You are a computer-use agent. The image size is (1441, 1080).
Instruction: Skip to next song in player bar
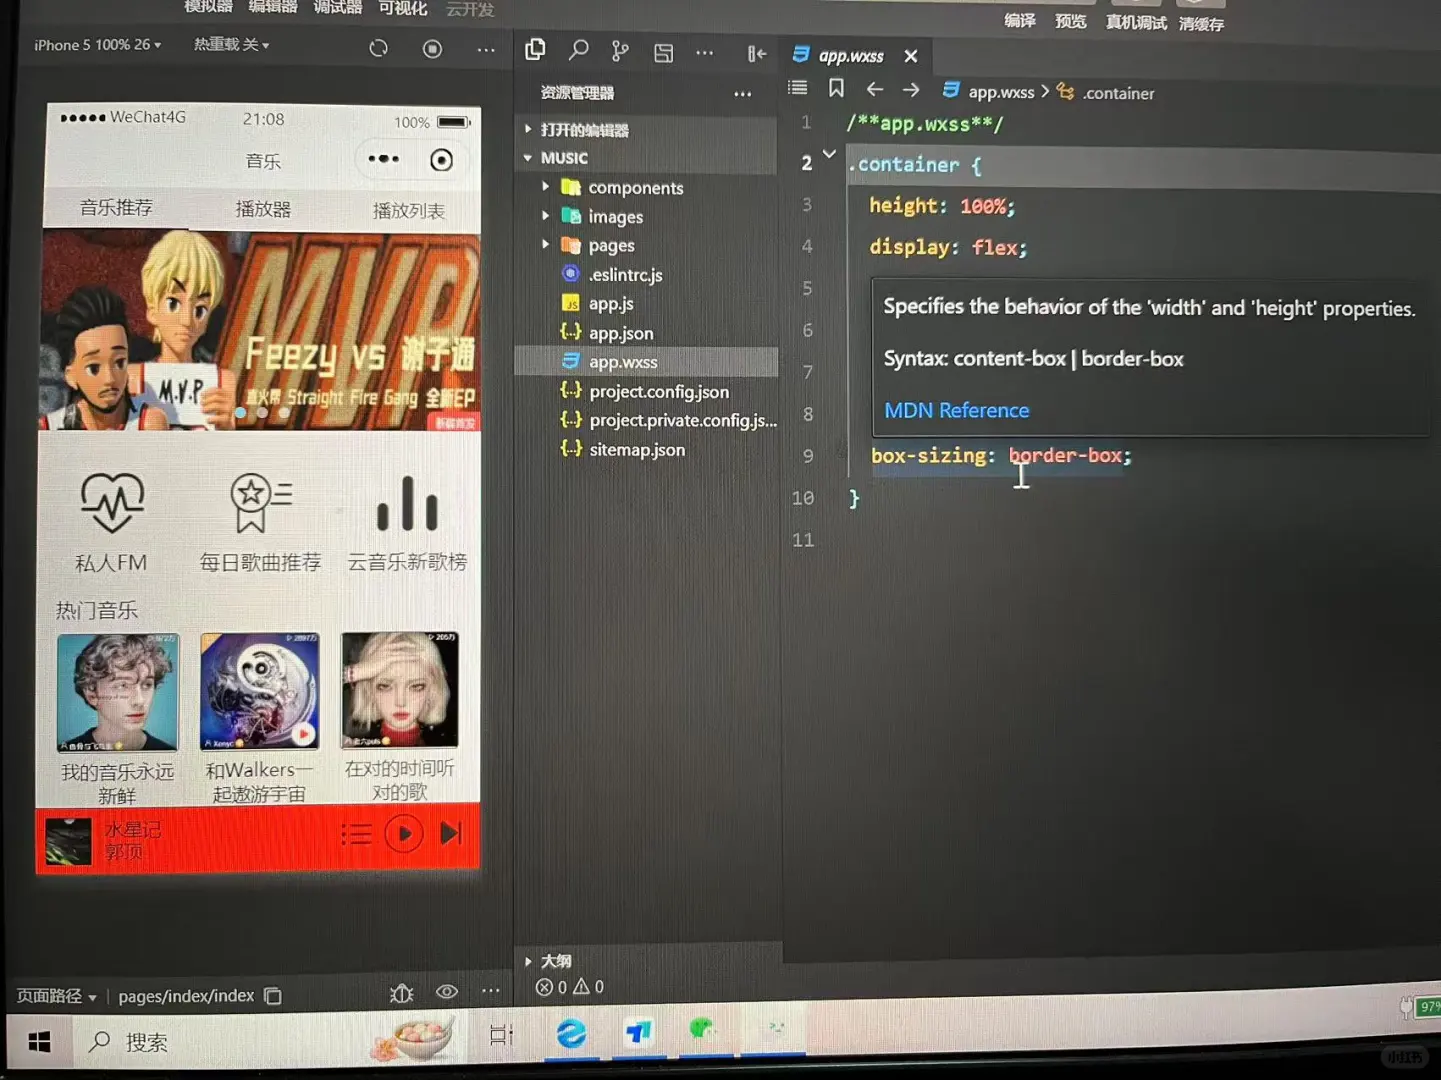tap(451, 833)
